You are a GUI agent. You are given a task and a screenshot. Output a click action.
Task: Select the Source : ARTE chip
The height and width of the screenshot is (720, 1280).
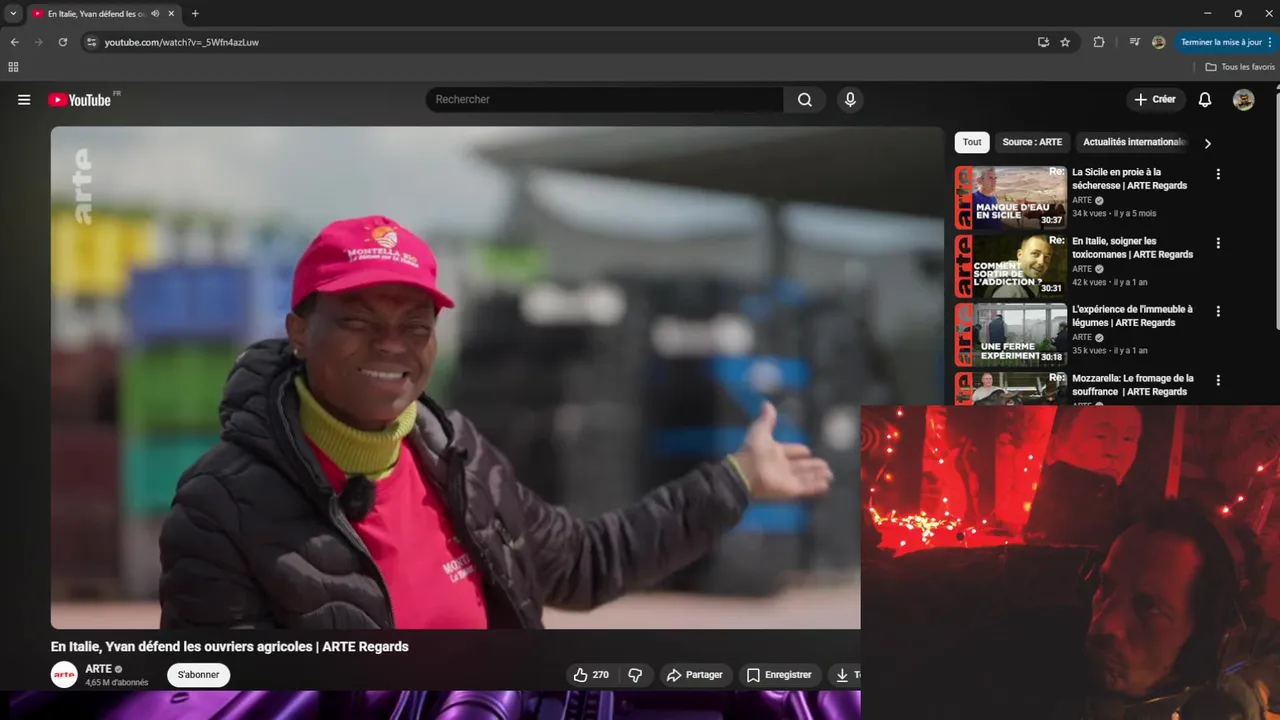(1032, 142)
